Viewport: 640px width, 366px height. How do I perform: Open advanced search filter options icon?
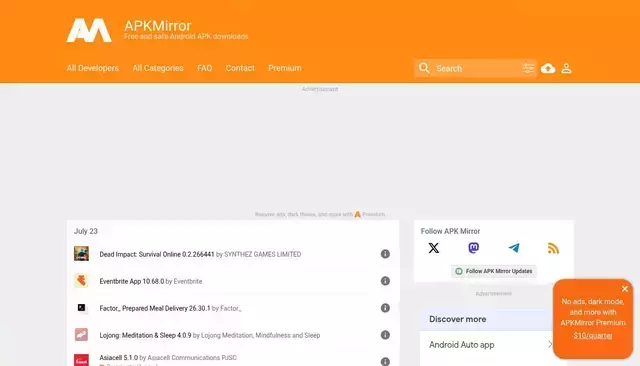[528, 68]
